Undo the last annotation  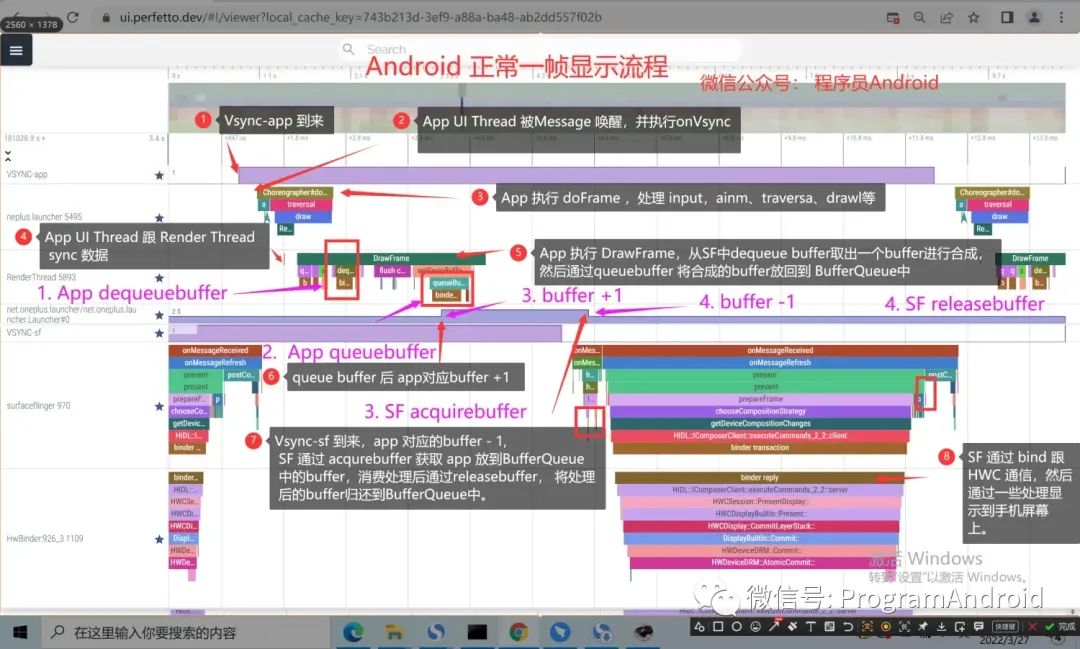pos(848,627)
